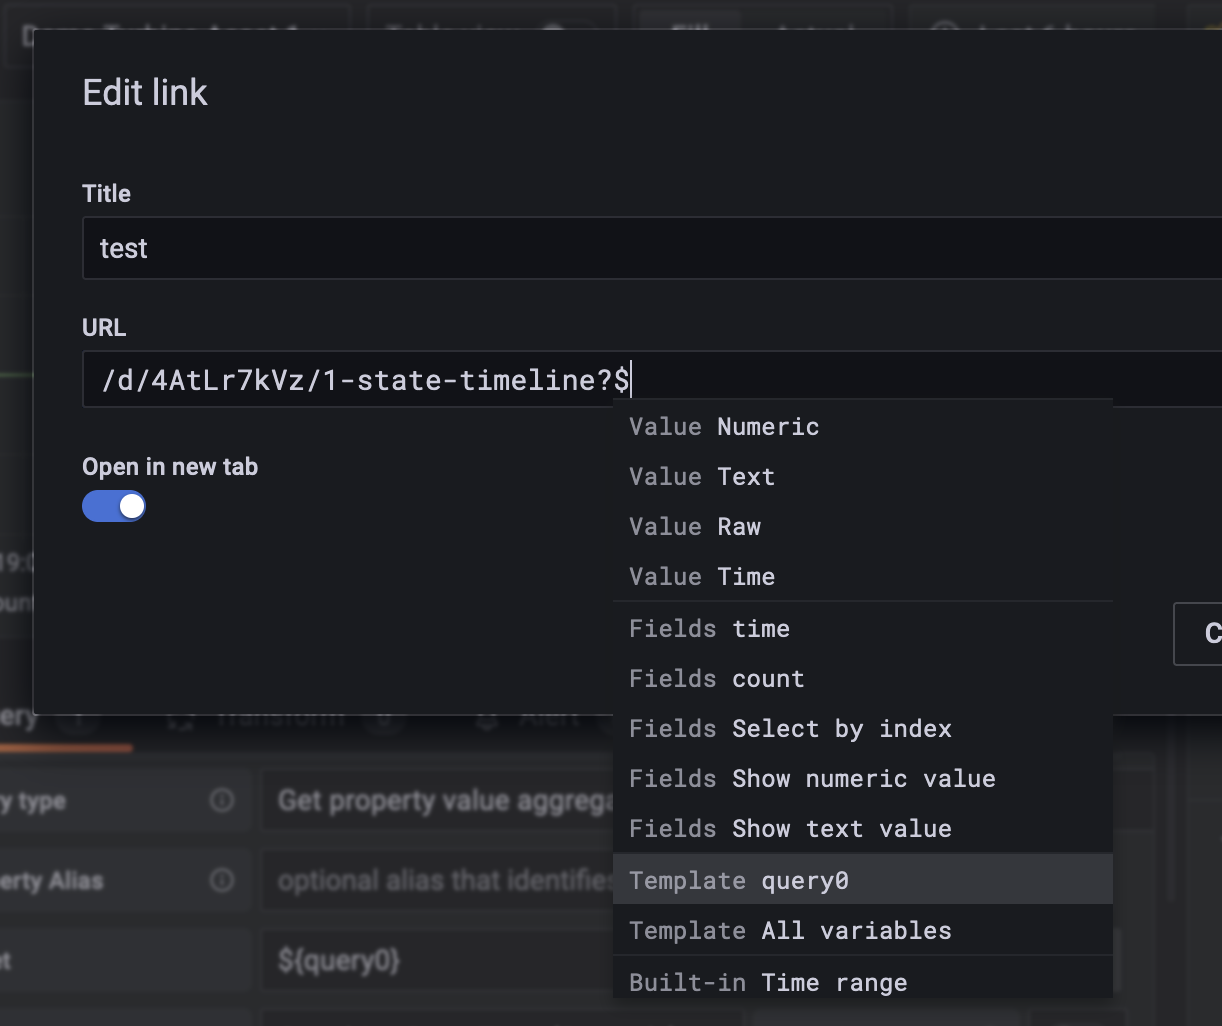Choose 'Fields time' suggestion
The width and height of the screenshot is (1222, 1026).
coord(862,629)
